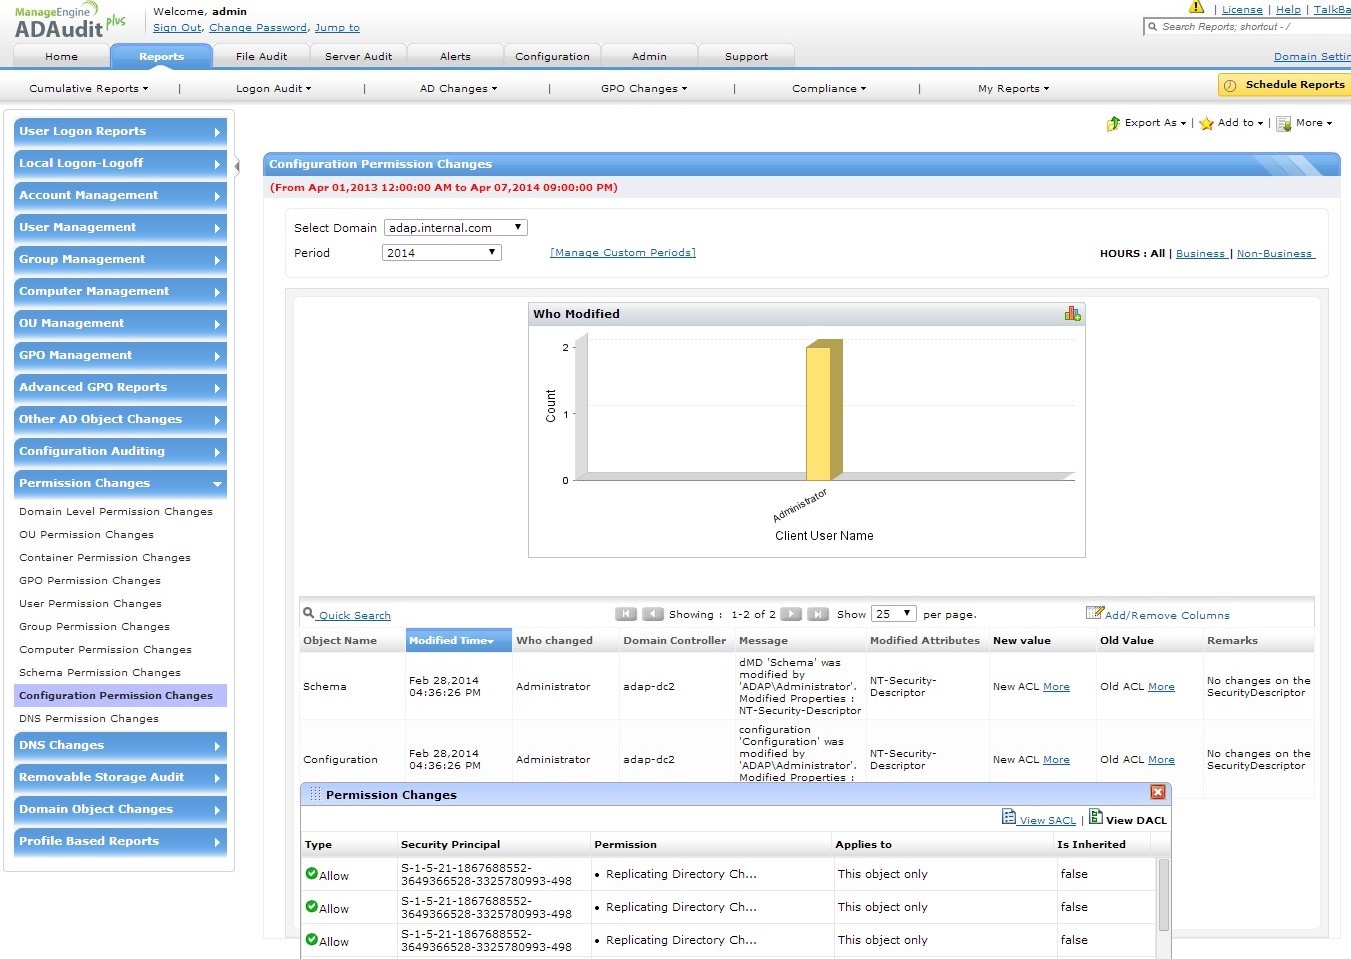This screenshot has width=1351, height=959.
Task: Close the Permission Changes popup
Action: [1157, 793]
